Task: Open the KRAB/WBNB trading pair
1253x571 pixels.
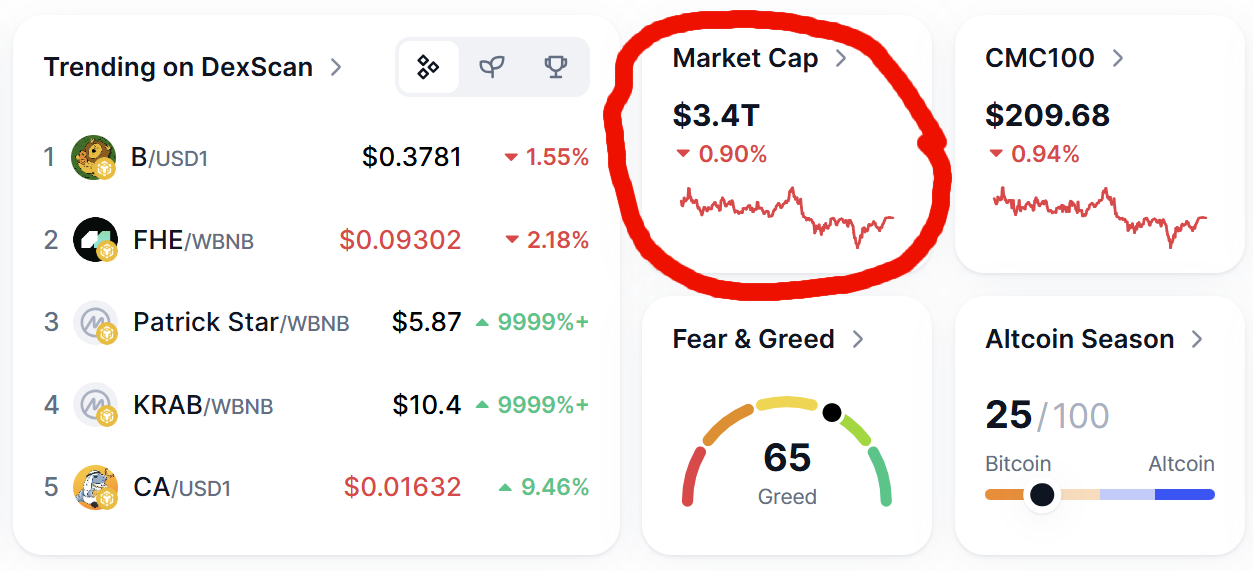Action: [x=203, y=405]
